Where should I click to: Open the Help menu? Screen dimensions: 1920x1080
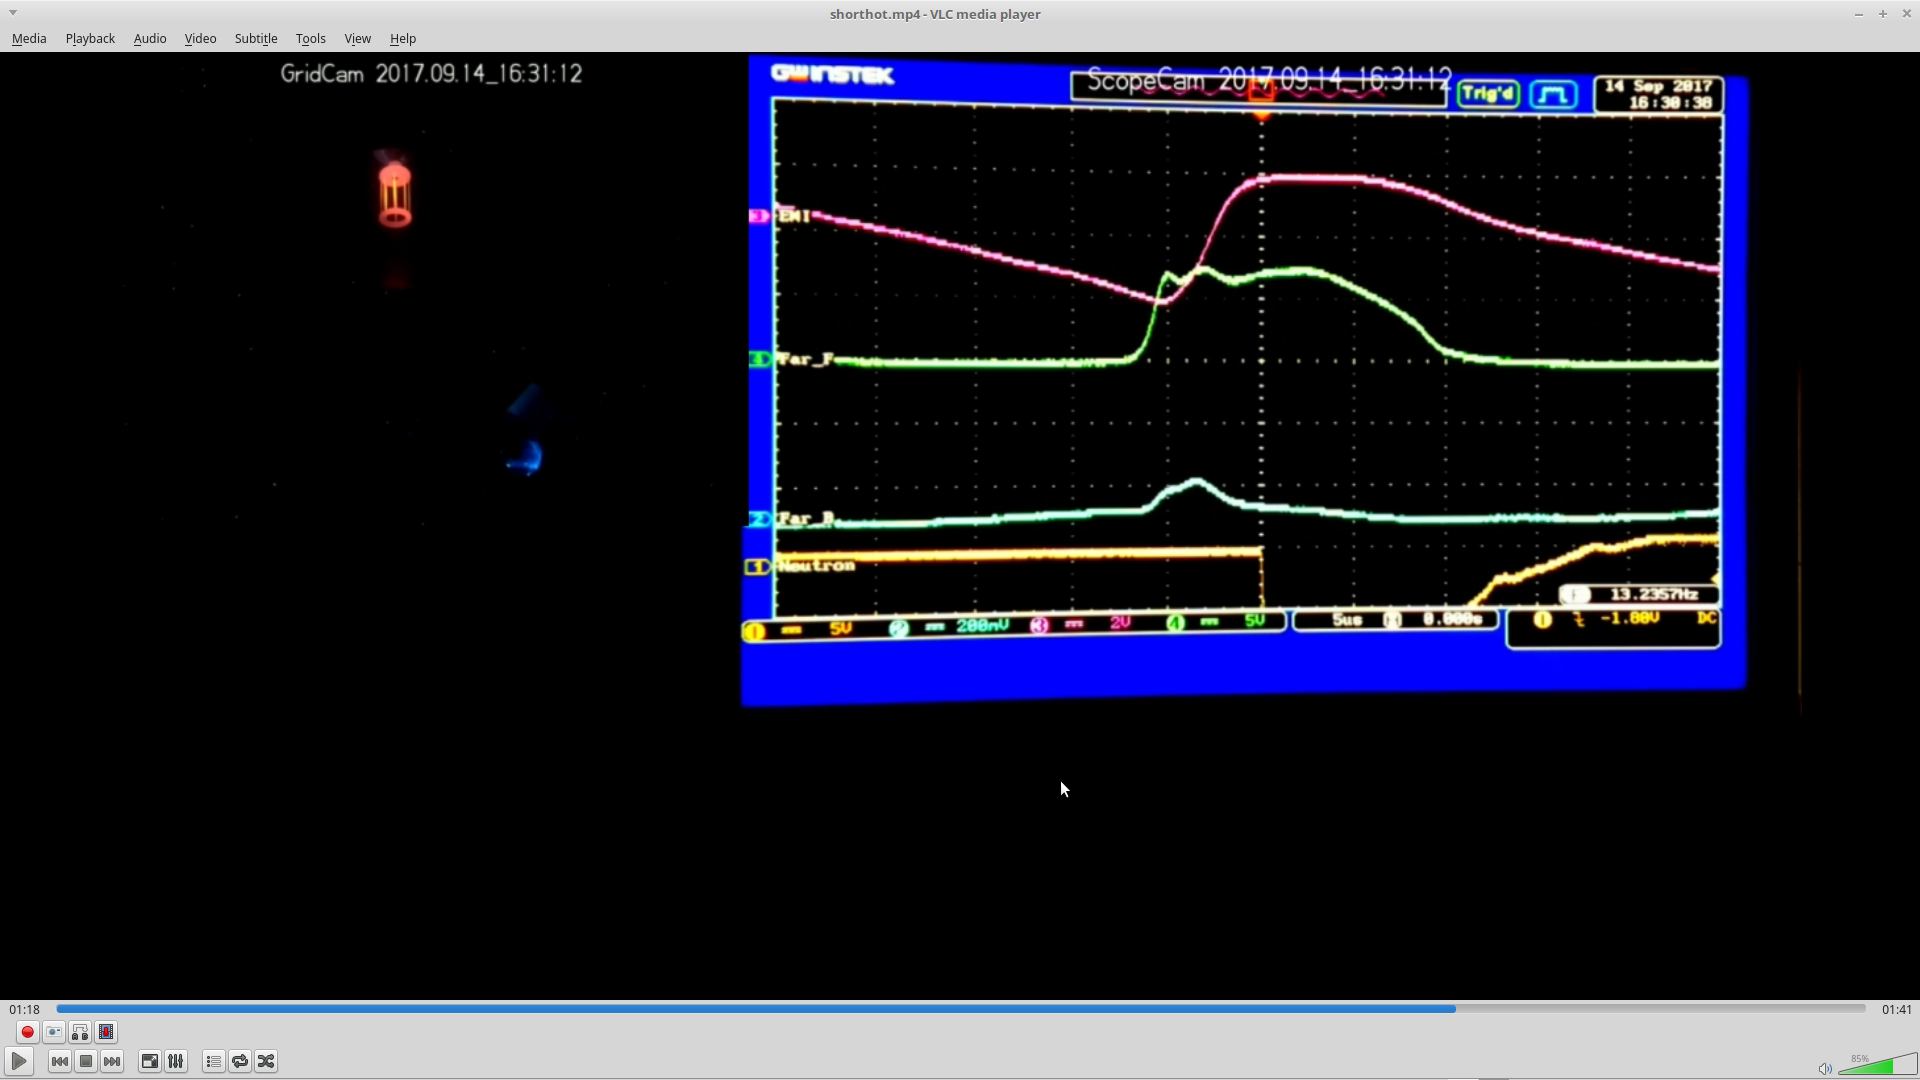point(403,38)
